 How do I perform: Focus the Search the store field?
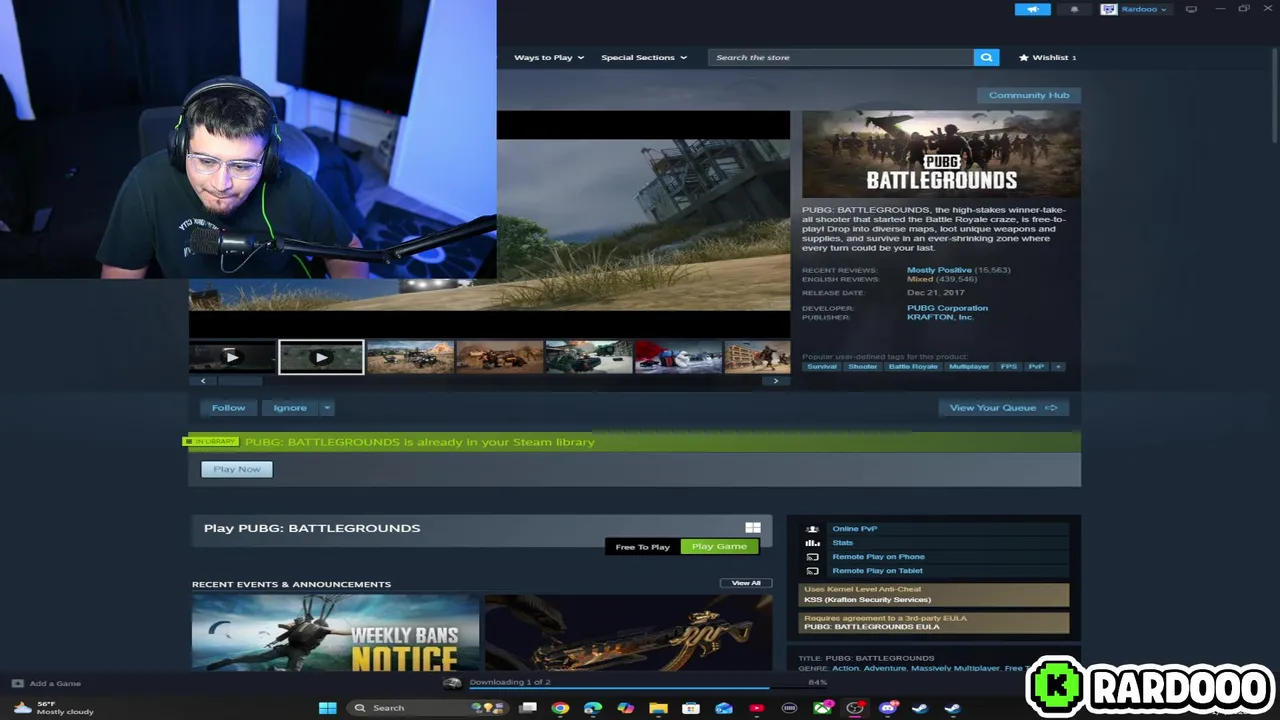point(841,57)
